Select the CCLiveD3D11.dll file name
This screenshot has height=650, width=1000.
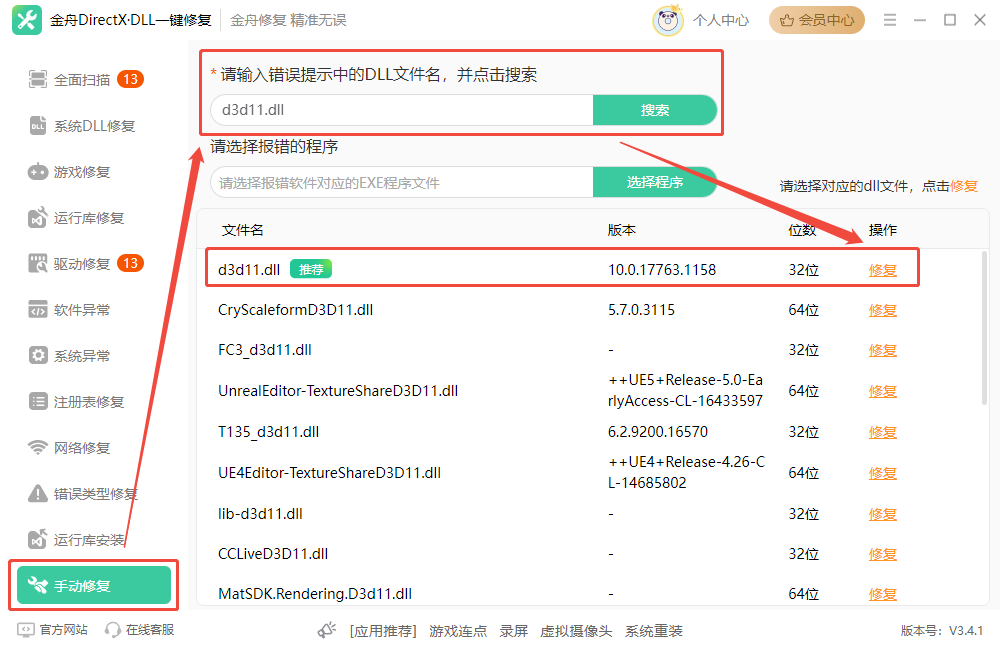click(273, 554)
